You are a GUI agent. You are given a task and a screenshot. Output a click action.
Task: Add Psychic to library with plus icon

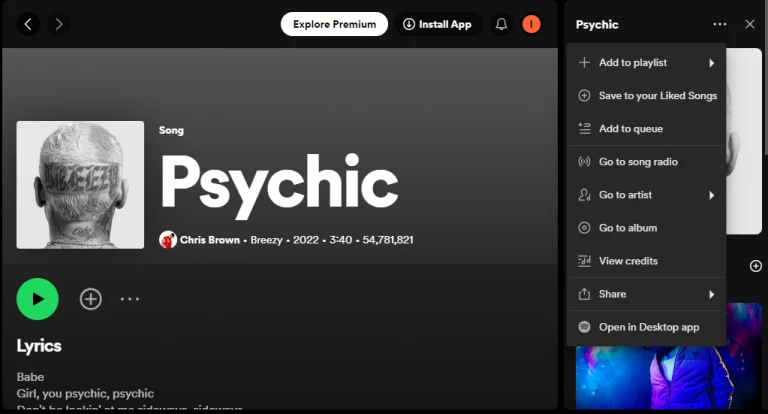(x=91, y=298)
